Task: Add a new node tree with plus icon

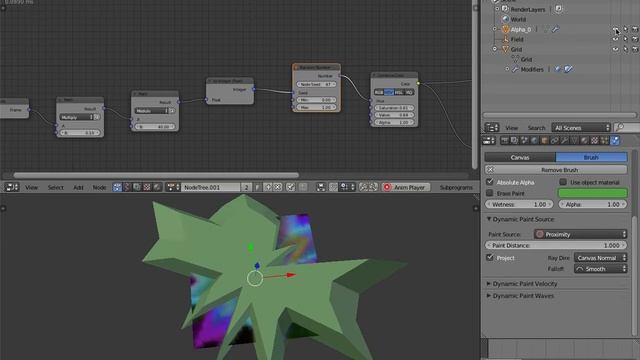Action: pos(268,187)
